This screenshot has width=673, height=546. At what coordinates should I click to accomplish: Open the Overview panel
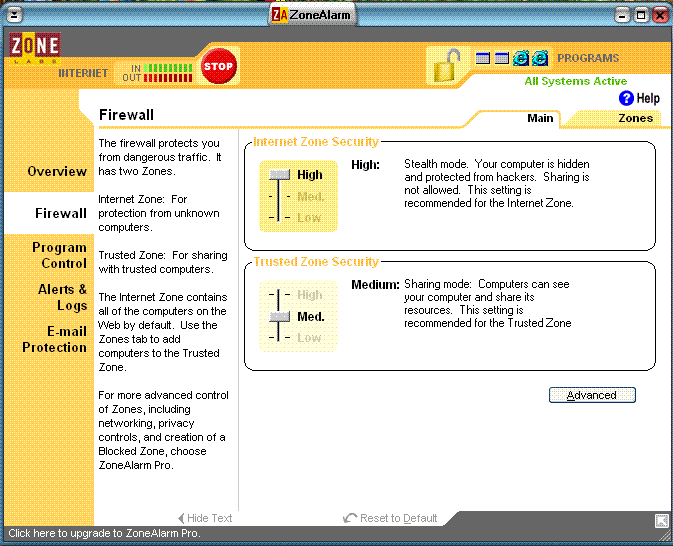[57, 171]
